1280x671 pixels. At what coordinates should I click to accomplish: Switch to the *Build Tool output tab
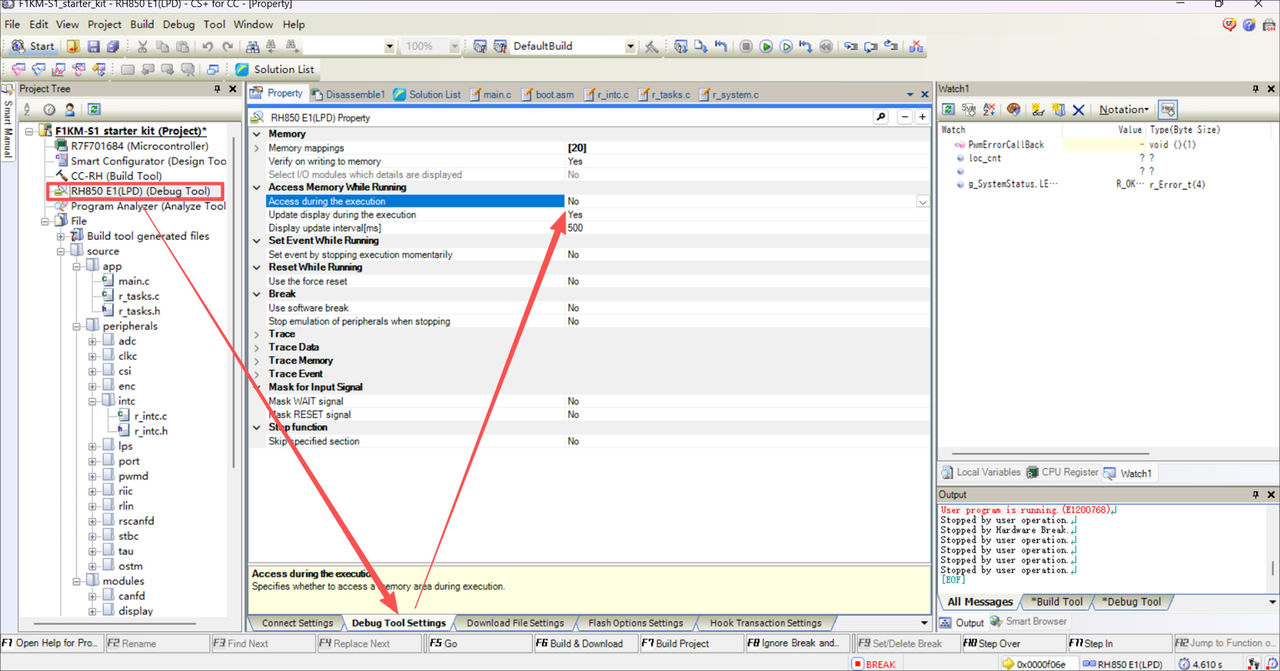pos(1056,602)
